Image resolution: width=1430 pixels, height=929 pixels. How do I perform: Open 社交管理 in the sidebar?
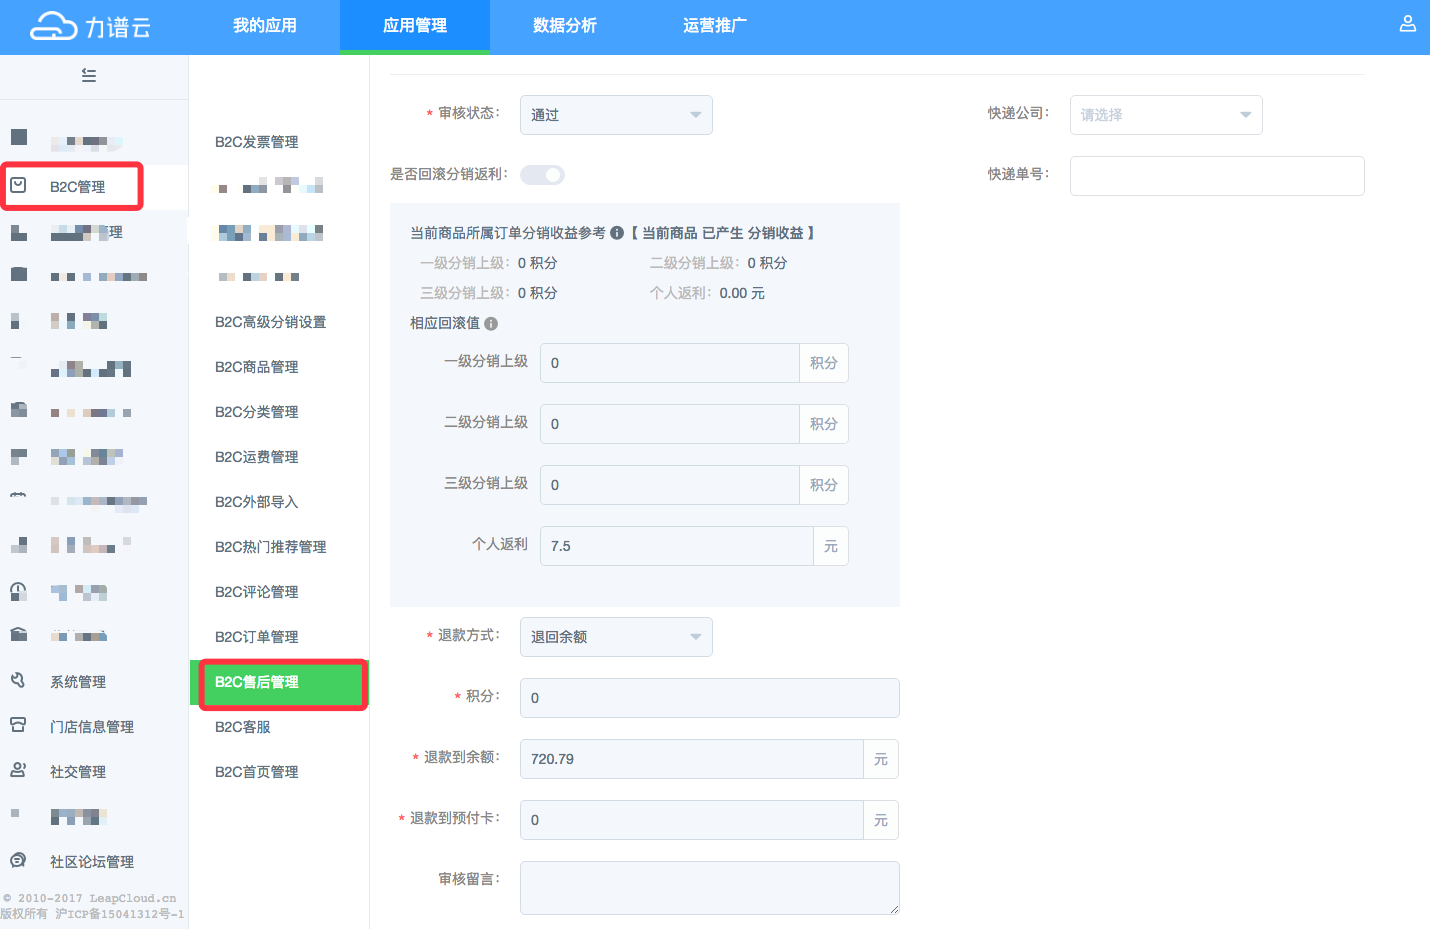click(x=78, y=772)
